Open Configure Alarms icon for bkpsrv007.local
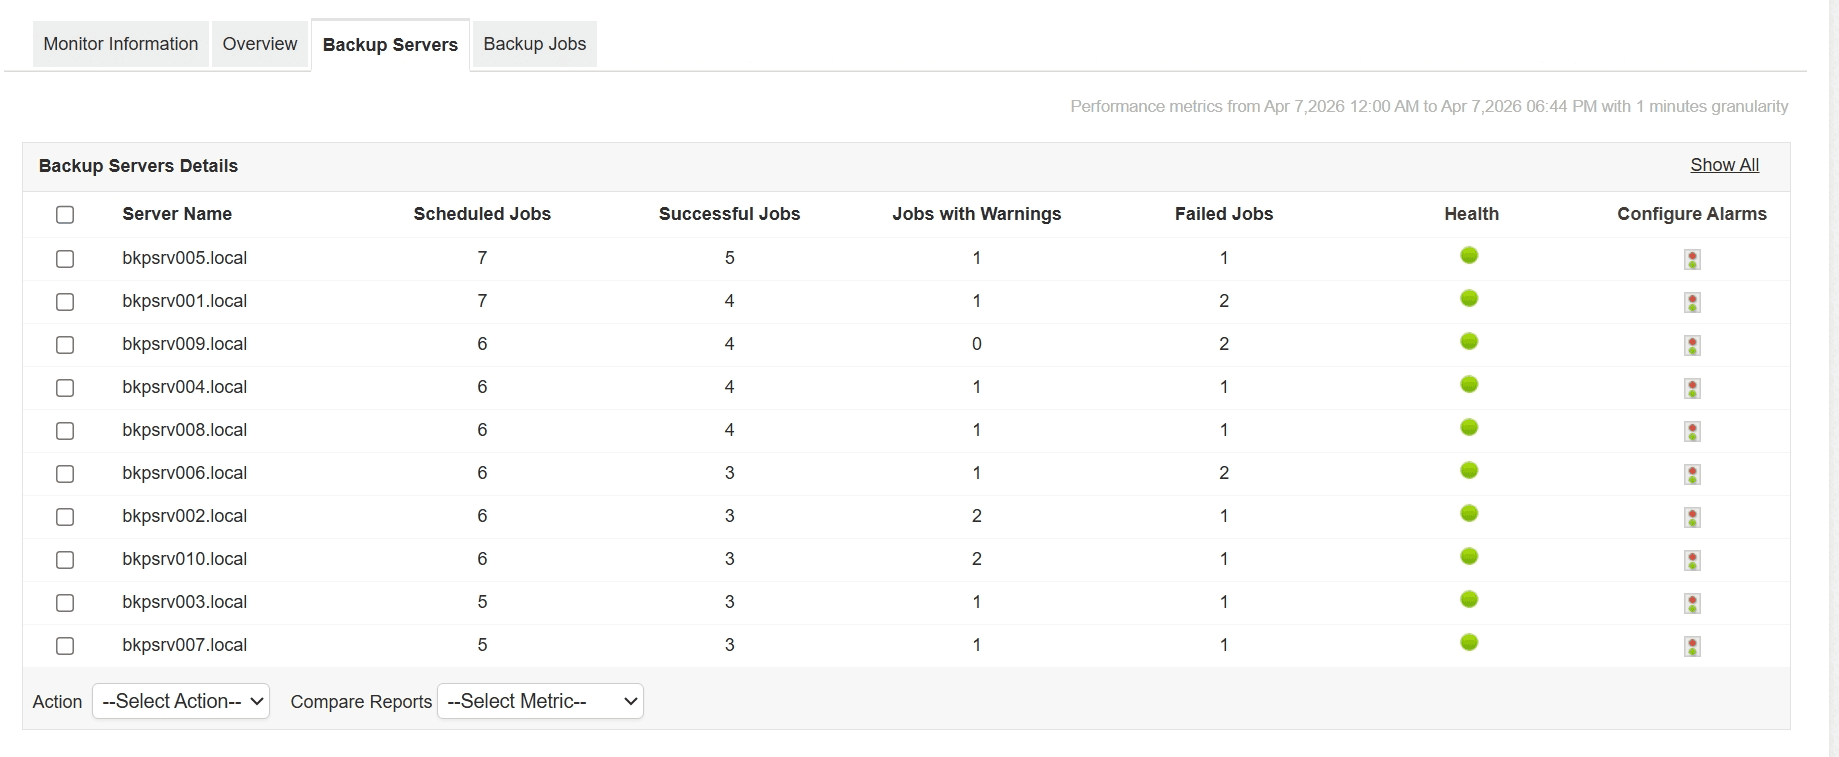The image size is (1839, 757). click(x=1692, y=647)
